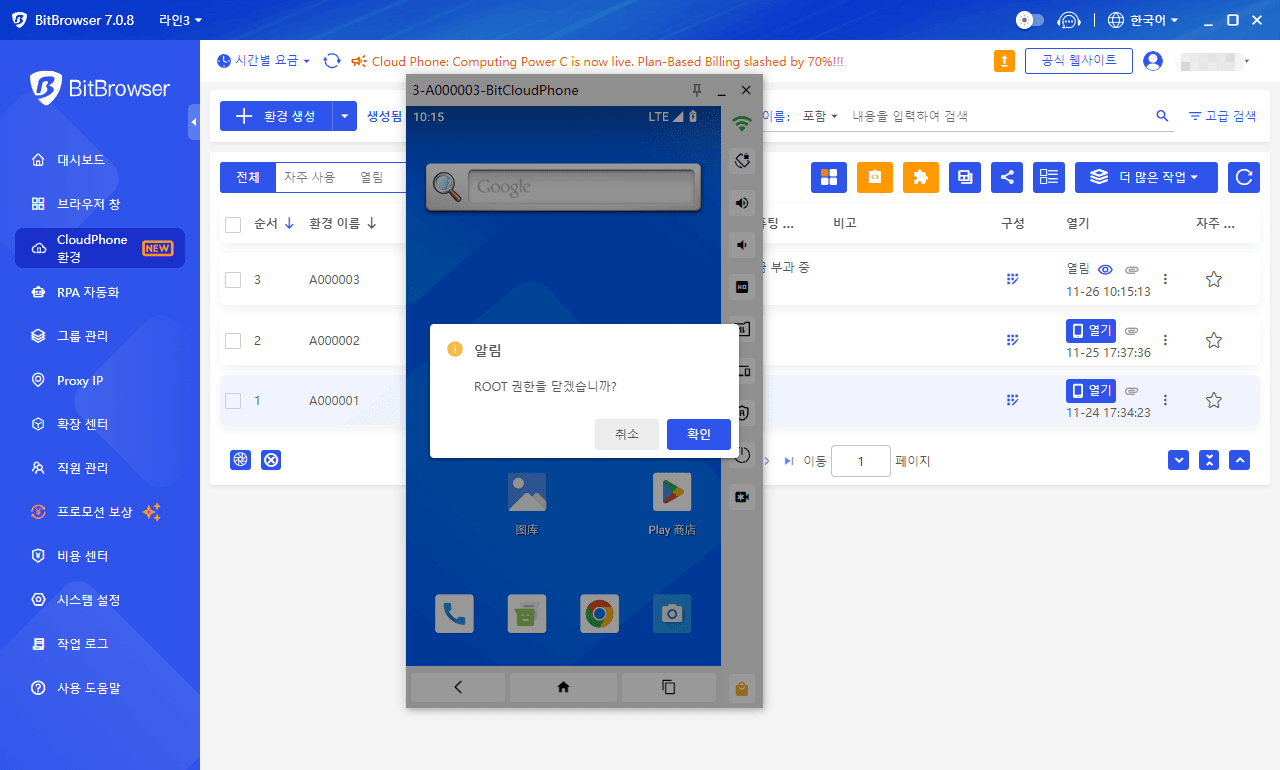The width and height of the screenshot is (1280, 770).
Task: Favorite environment A000002 with the star
Action: [1213, 340]
